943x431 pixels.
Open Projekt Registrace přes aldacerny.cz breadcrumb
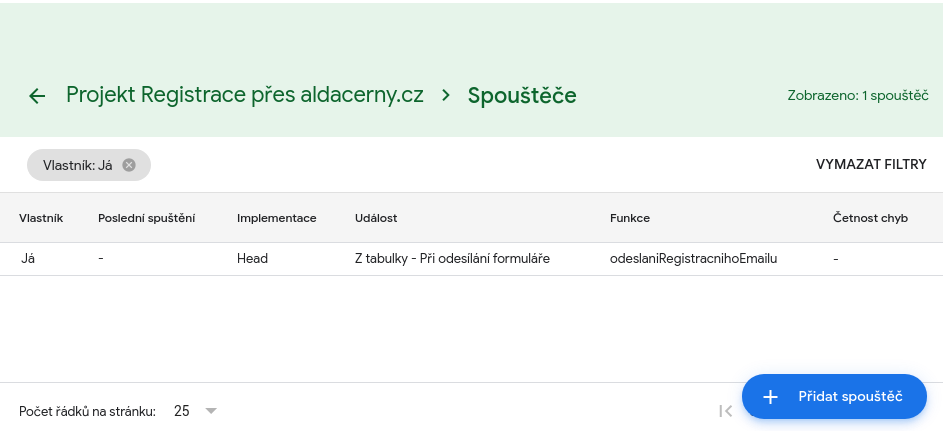click(245, 95)
